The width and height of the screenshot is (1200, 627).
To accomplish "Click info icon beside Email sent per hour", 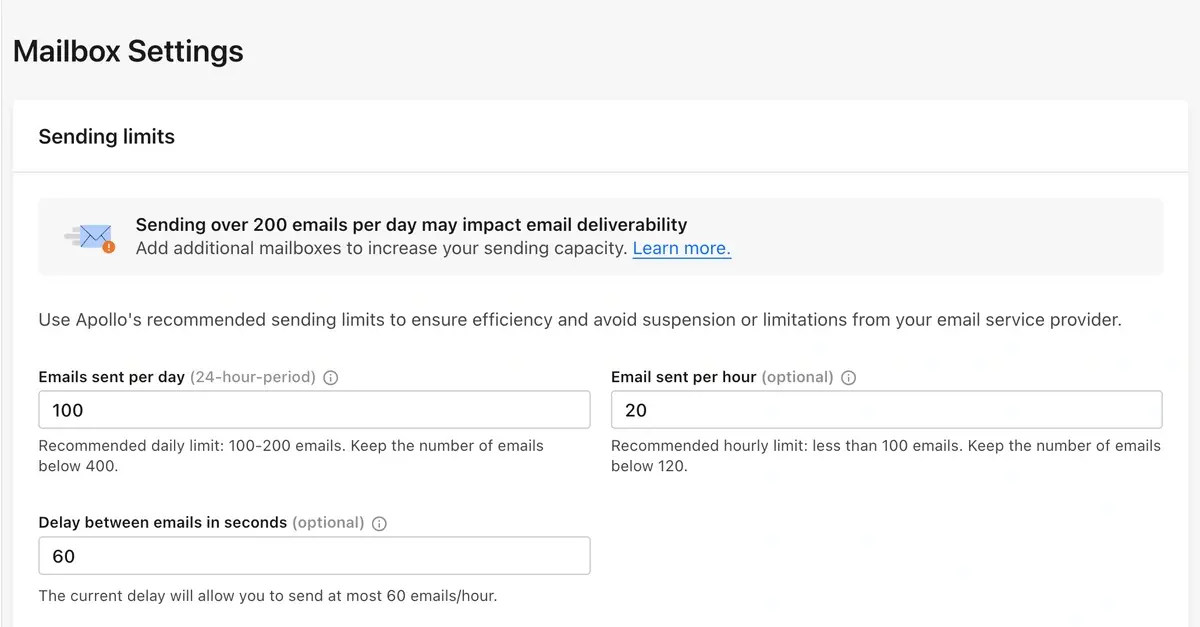I will click(848, 378).
